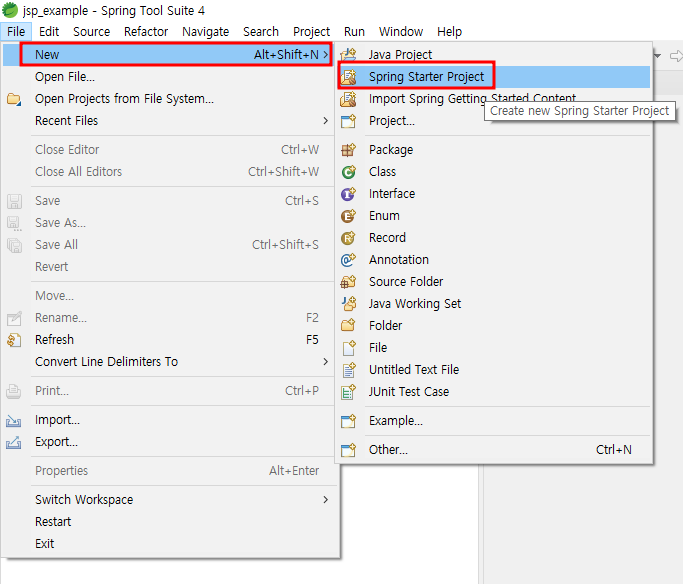
Task: Select Interface entry in New submenu
Action: pos(494,194)
